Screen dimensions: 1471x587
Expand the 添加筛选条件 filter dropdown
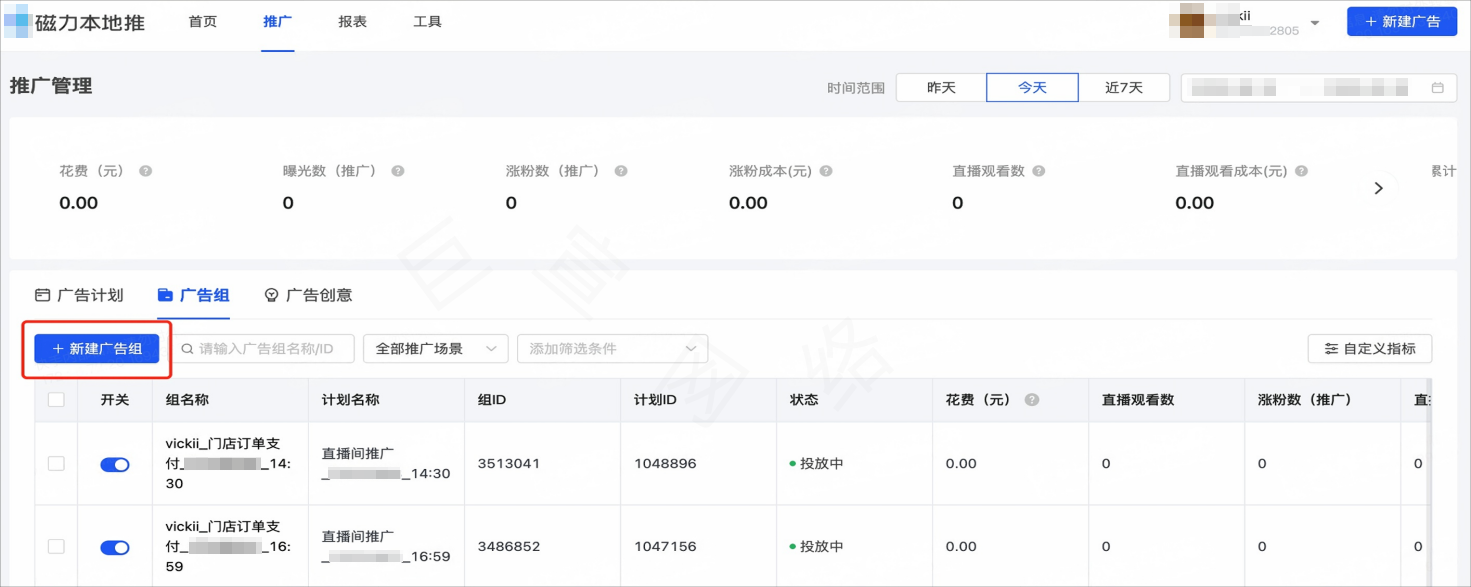(612, 348)
